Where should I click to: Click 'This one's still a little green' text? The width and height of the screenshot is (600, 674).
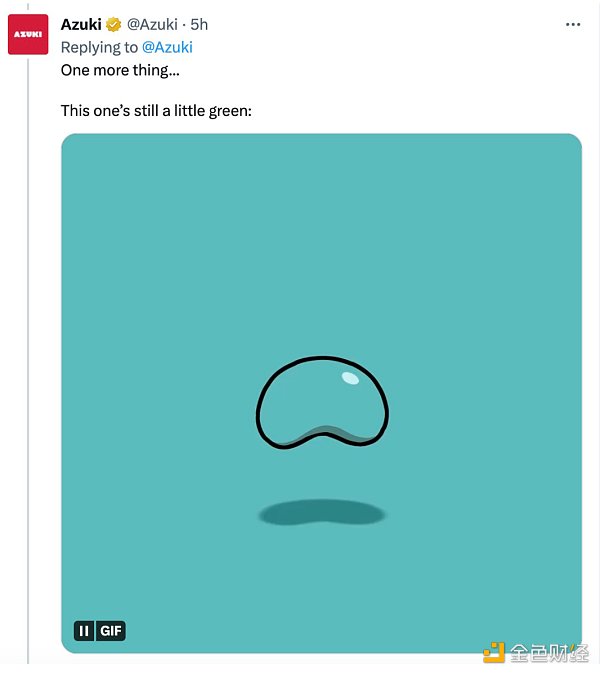tap(156, 110)
